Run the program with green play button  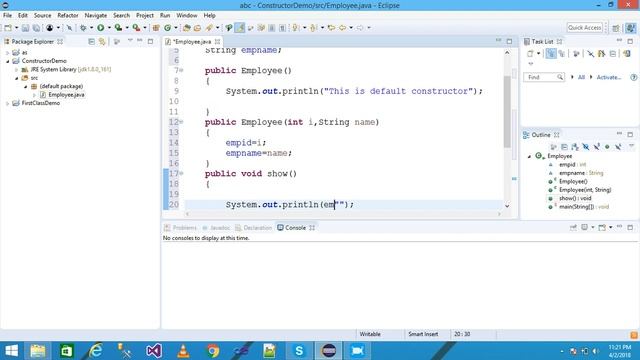[x=100, y=28]
